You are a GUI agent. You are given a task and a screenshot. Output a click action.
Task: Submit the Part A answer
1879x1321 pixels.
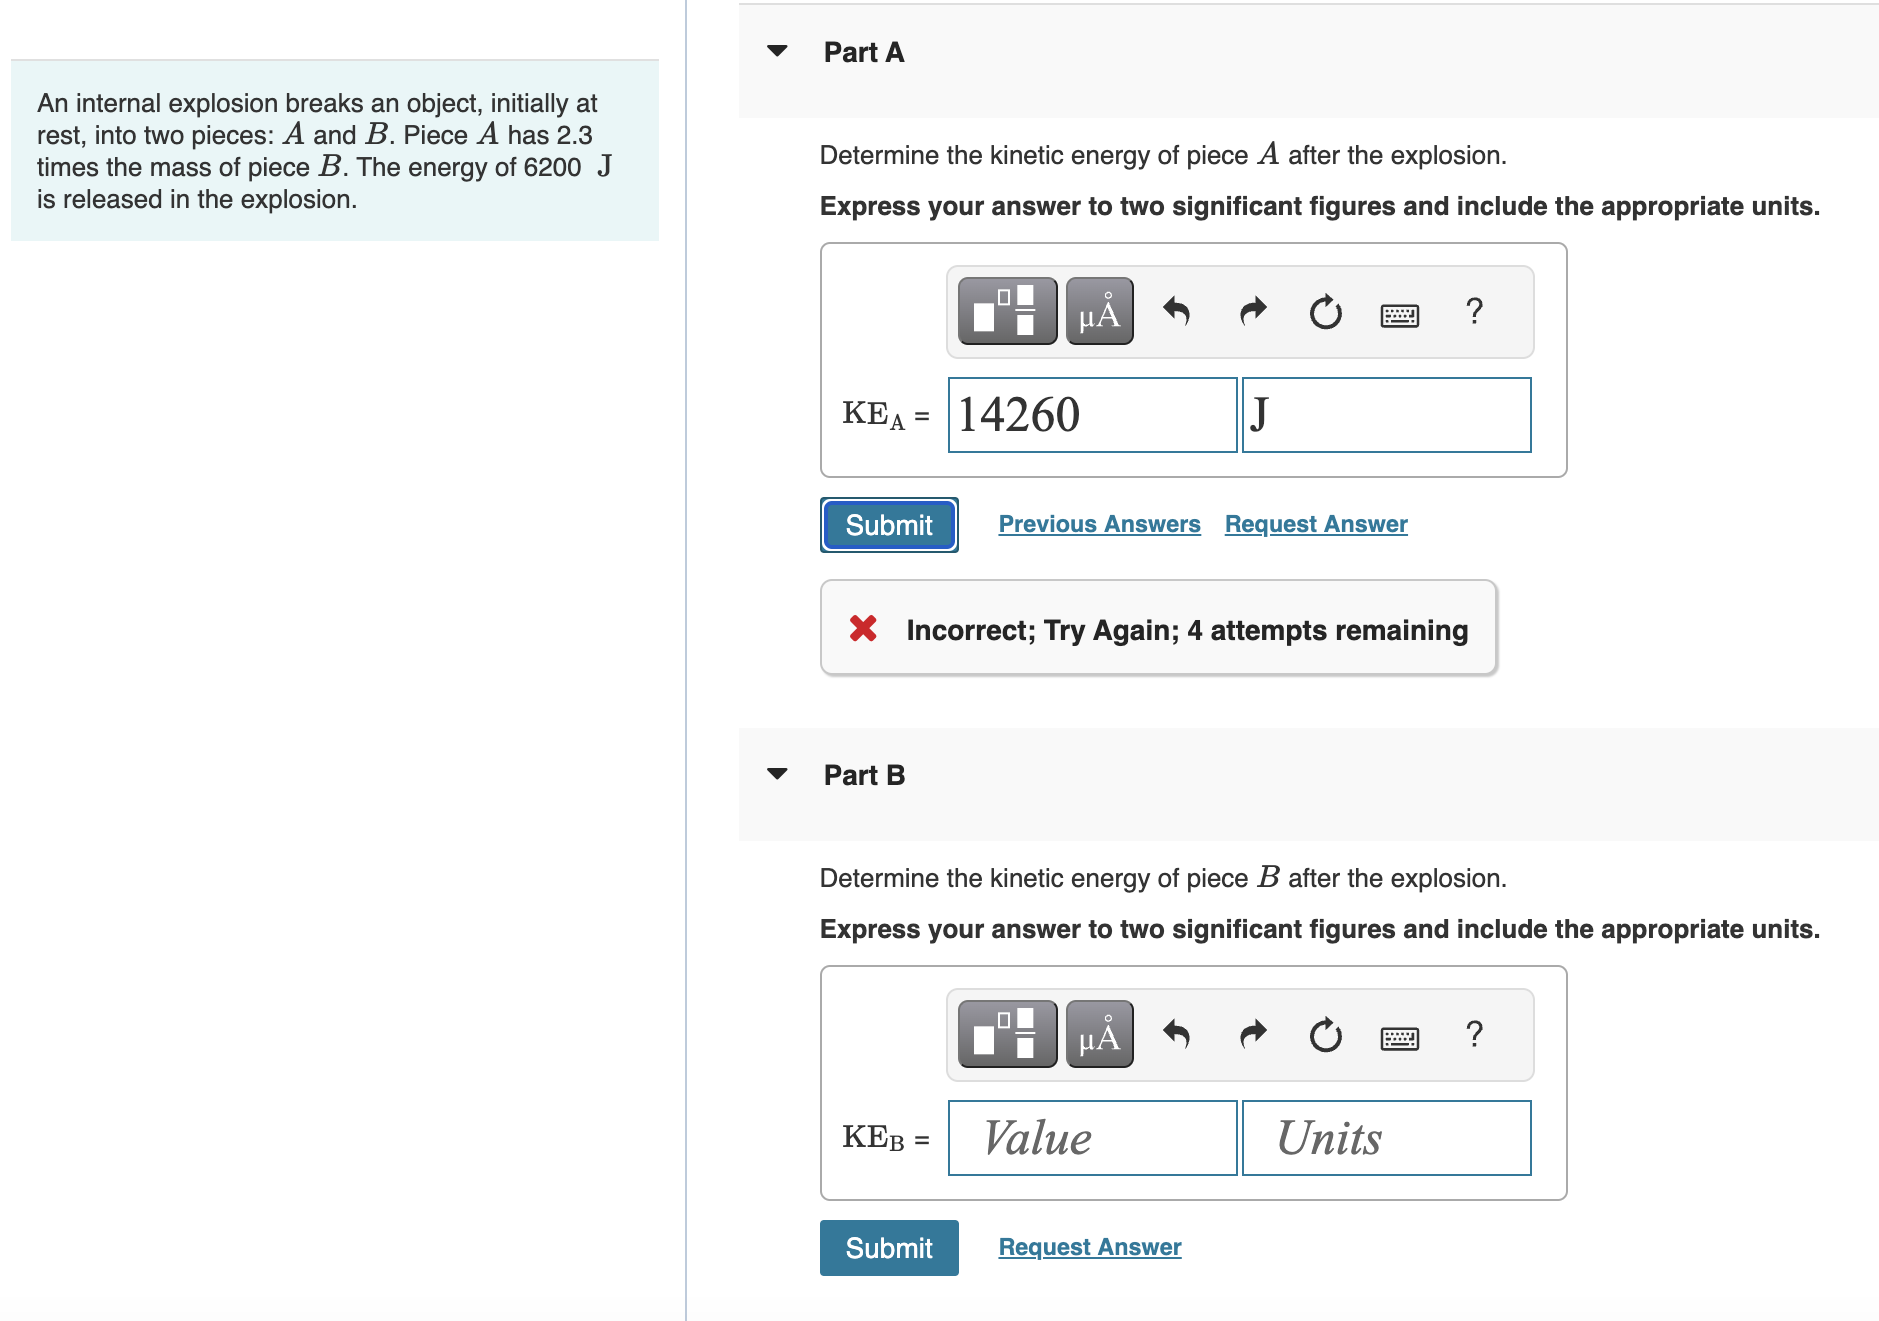(888, 524)
